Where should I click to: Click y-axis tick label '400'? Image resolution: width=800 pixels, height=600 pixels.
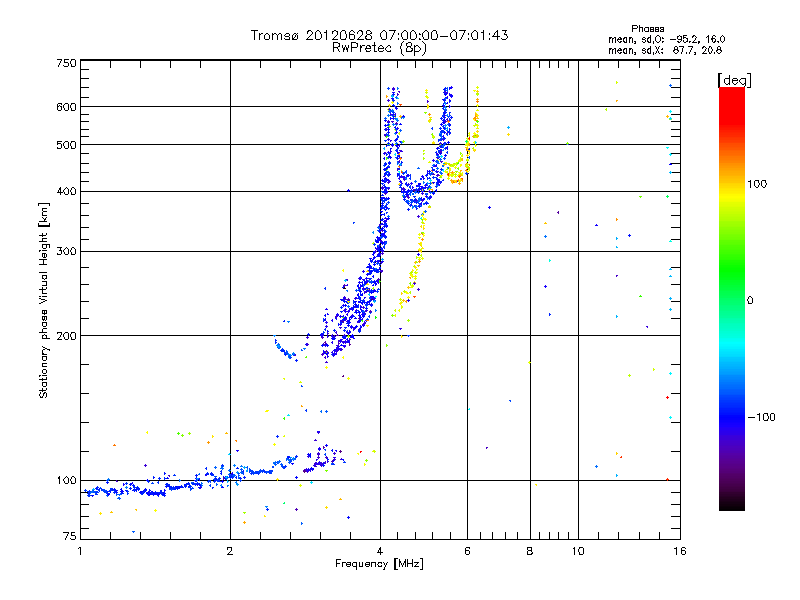[66, 192]
